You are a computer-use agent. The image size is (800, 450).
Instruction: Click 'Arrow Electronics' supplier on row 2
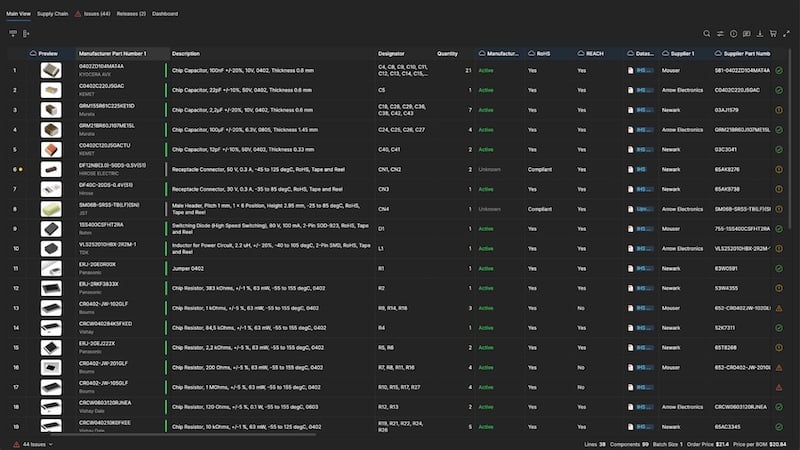[682, 90]
